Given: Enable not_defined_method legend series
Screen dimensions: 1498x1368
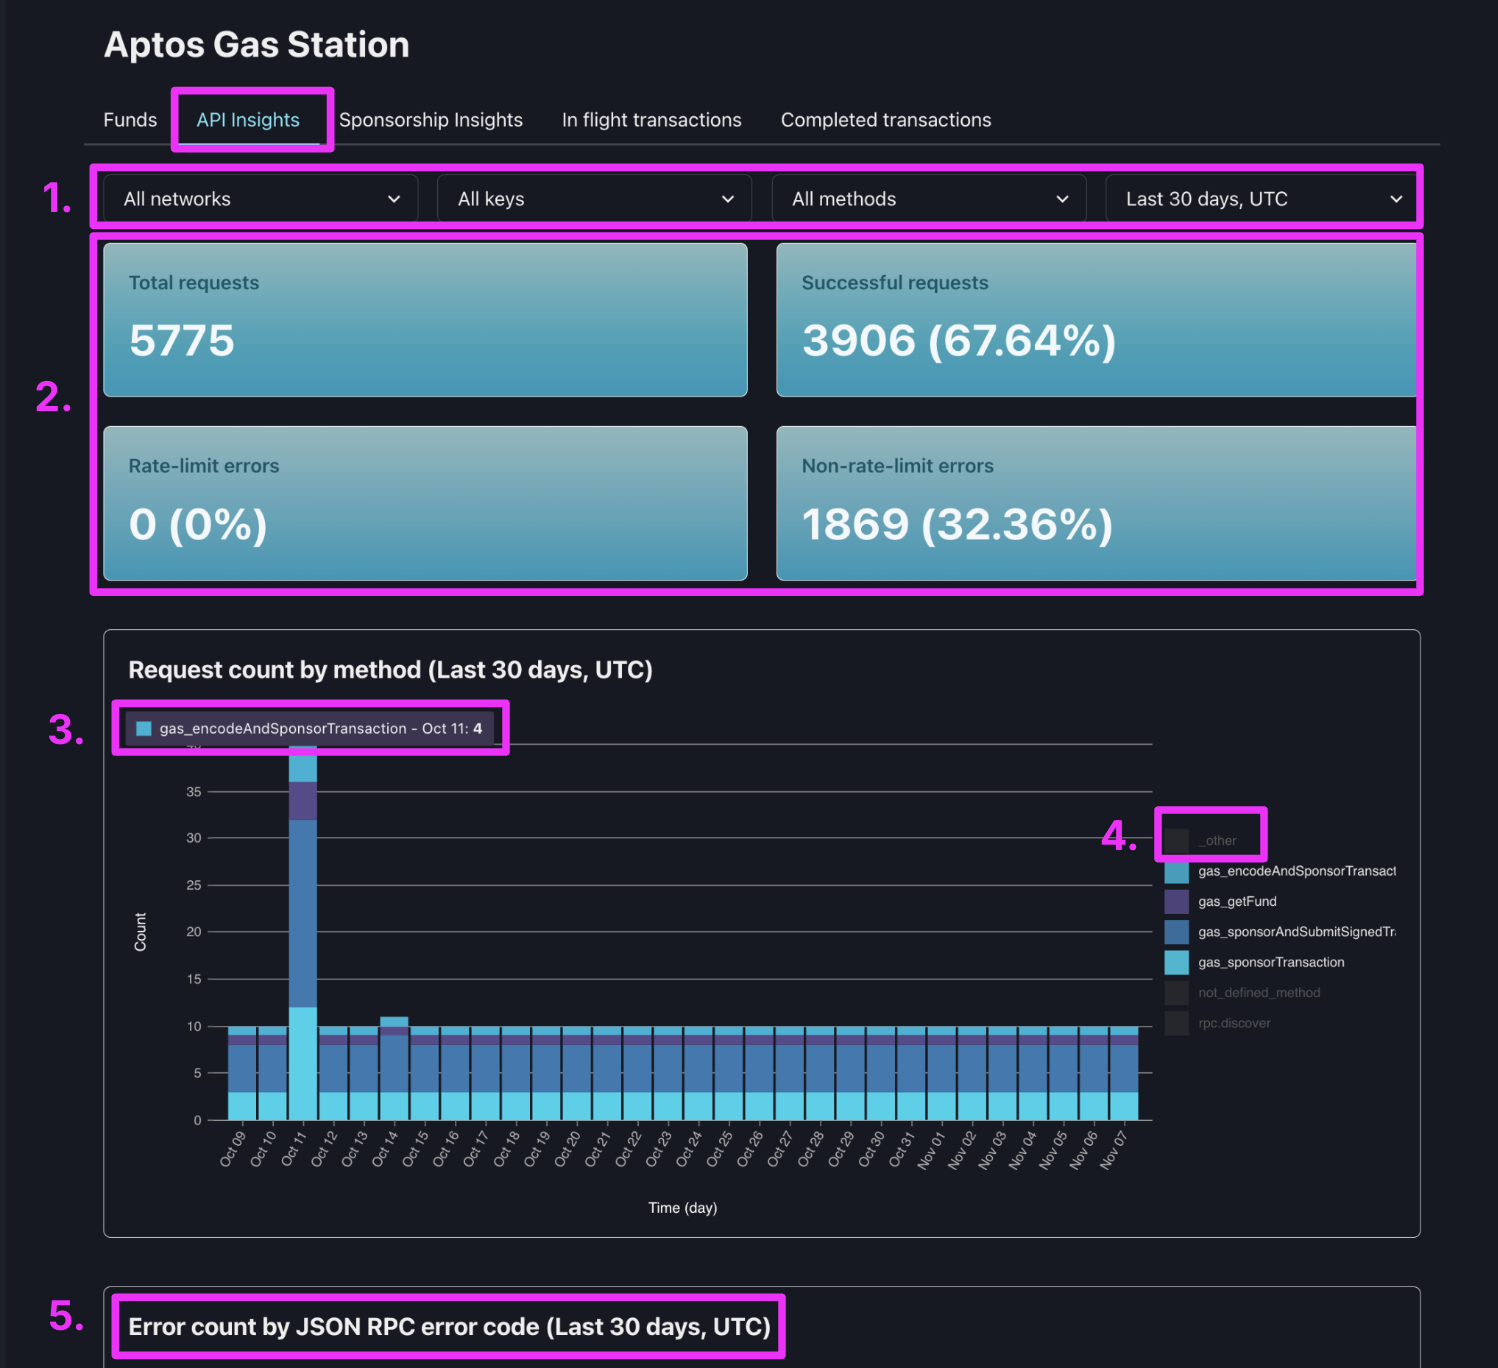Looking at the screenshot, I should pyautogui.click(x=1243, y=993).
